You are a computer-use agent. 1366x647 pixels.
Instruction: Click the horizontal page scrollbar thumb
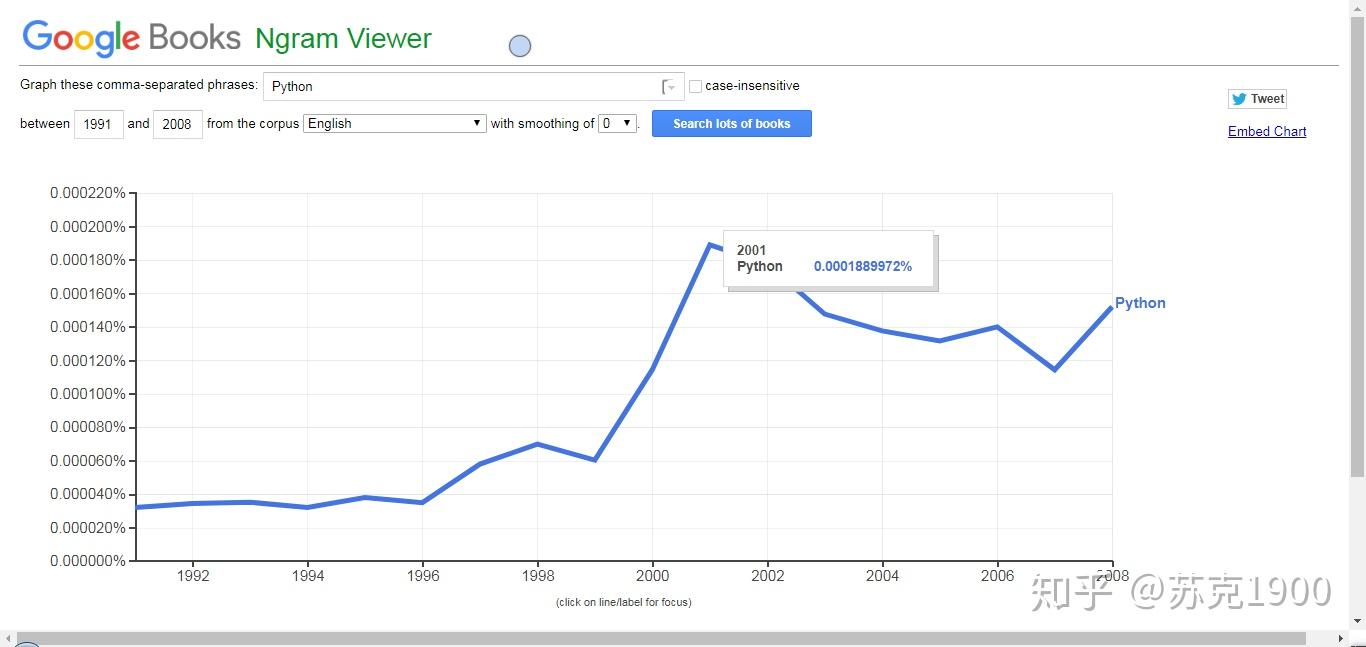tap(660, 638)
